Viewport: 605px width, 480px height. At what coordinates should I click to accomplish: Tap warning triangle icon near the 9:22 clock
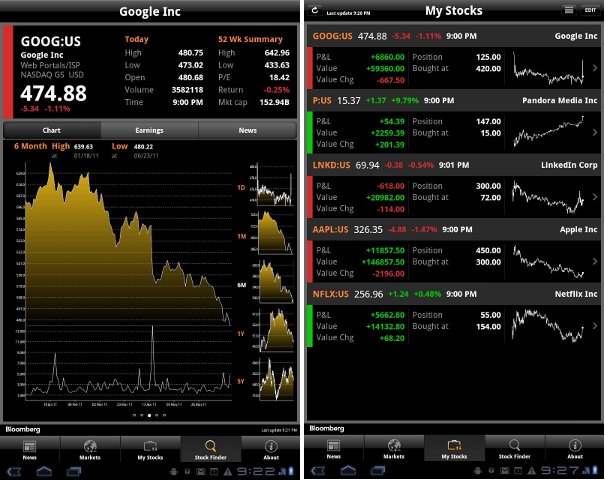click(228, 472)
